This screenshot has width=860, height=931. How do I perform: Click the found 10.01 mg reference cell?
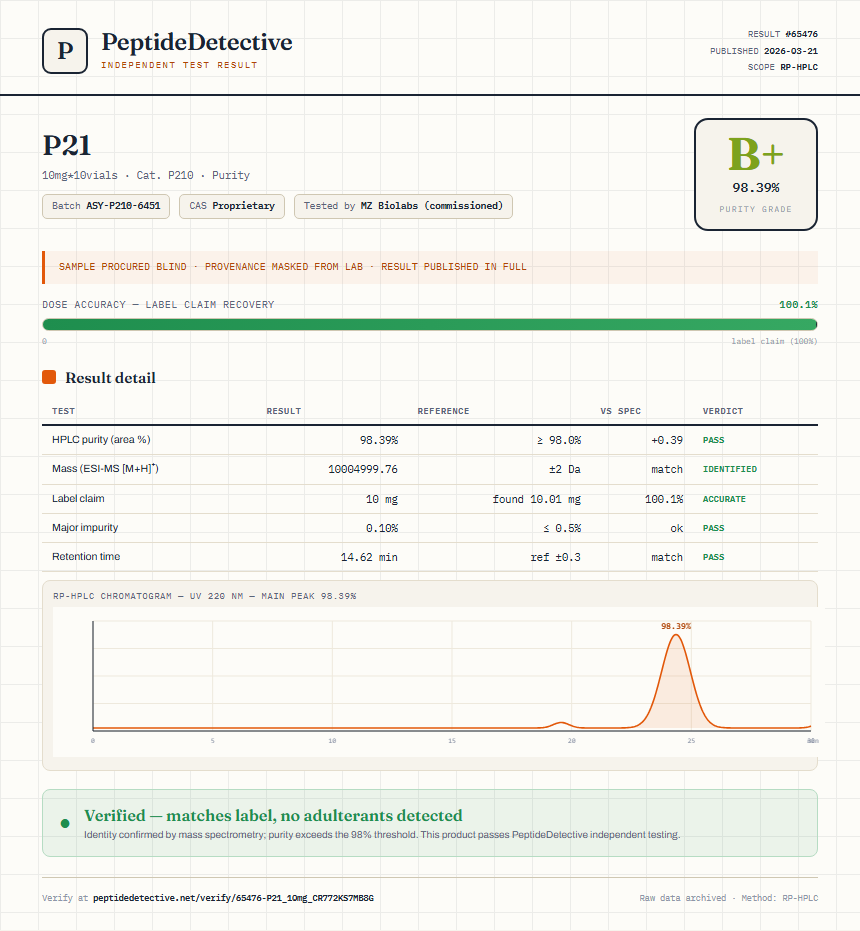point(536,499)
